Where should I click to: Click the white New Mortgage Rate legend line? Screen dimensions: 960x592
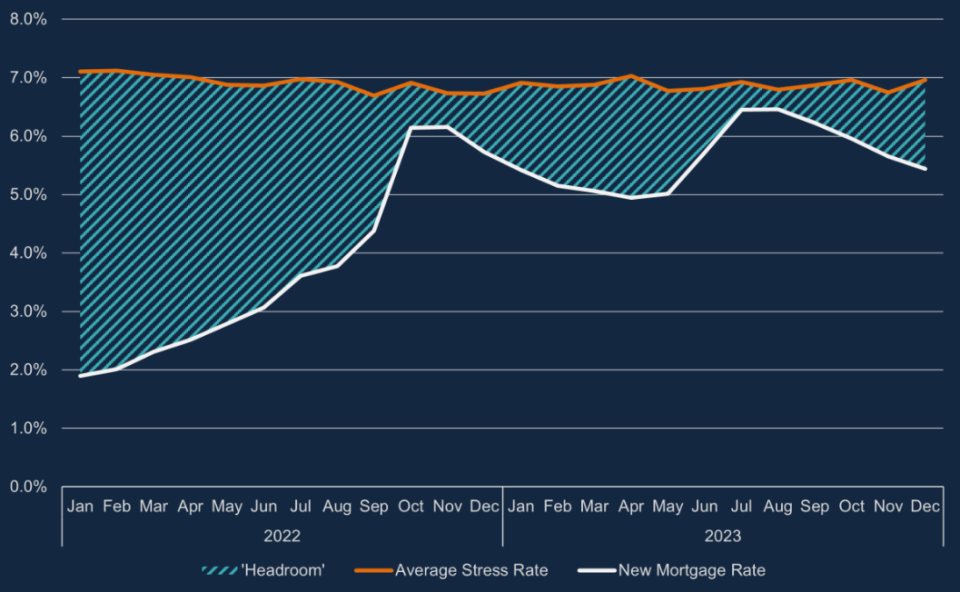(595, 570)
